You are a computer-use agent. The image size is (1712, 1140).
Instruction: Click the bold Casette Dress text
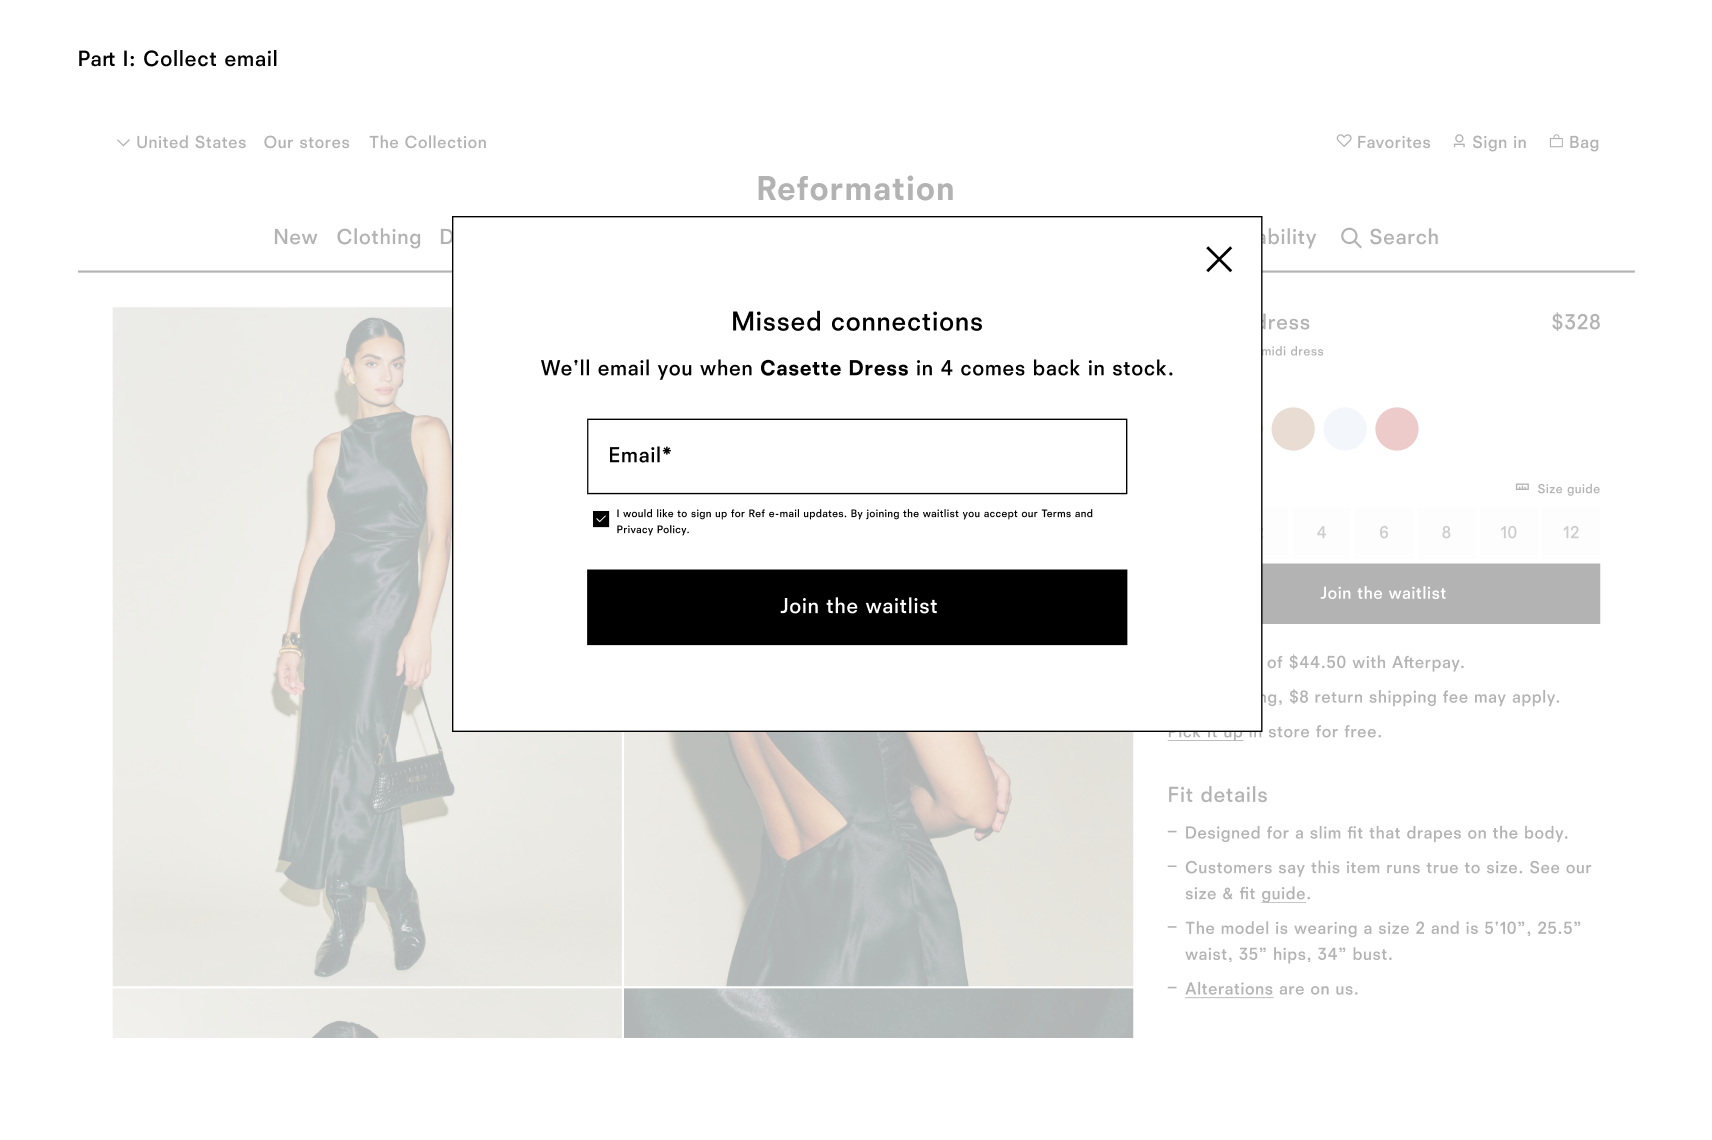click(x=834, y=368)
